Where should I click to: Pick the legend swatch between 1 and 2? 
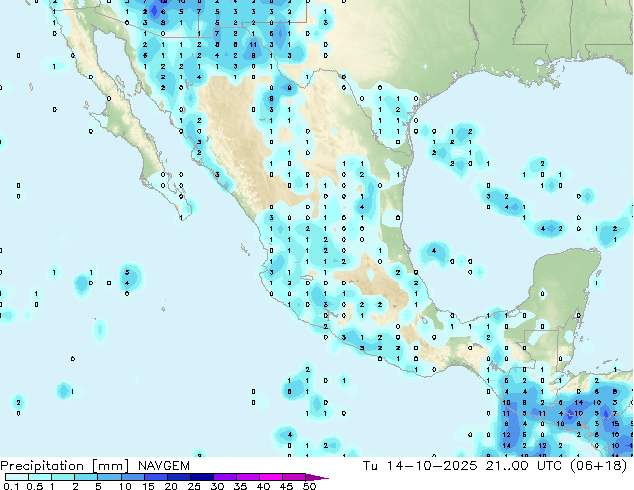(x=63, y=477)
